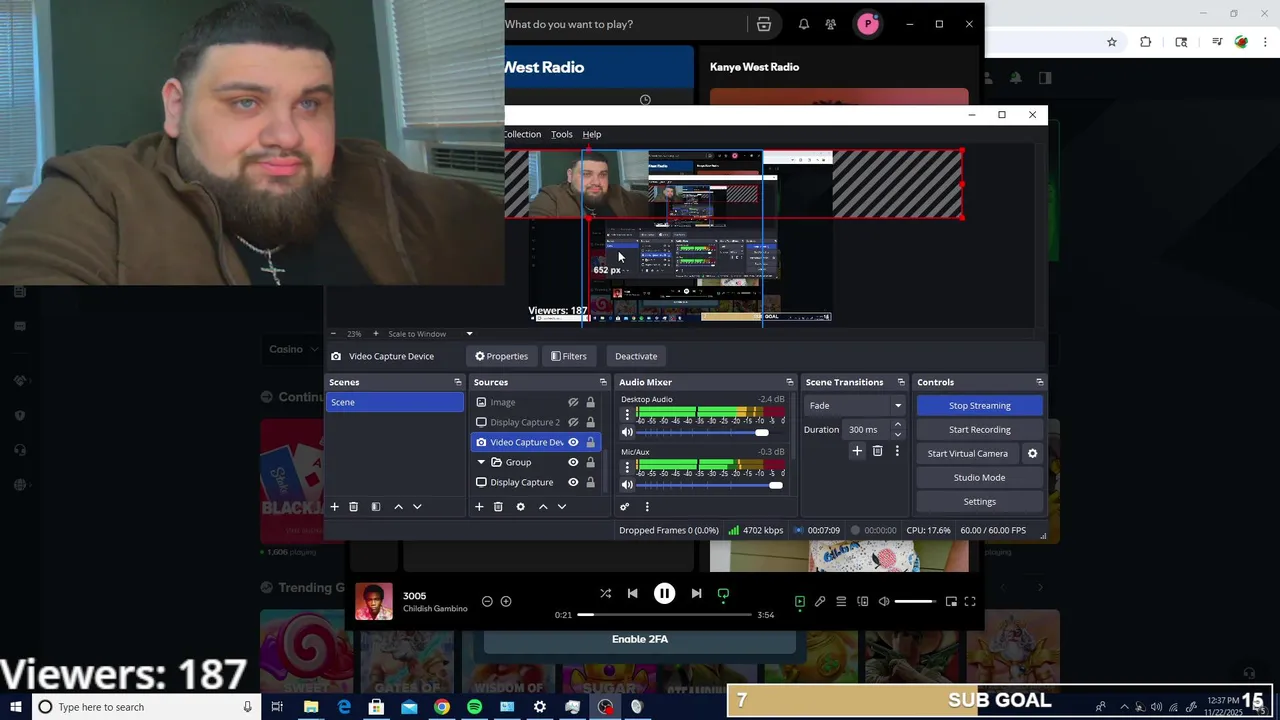Toggle shuffle in Spotify player
The image size is (1280, 720).
click(605, 594)
